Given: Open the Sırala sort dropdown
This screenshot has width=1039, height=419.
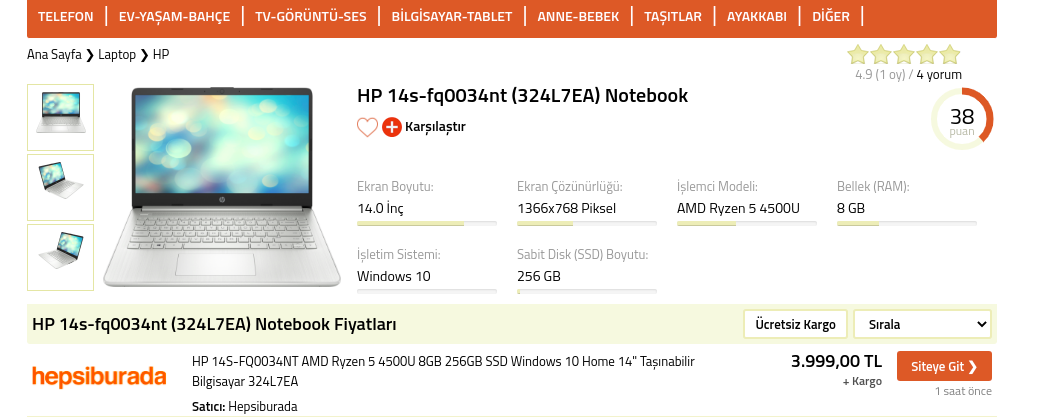Looking at the screenshot, I should [x=922, y=325].
